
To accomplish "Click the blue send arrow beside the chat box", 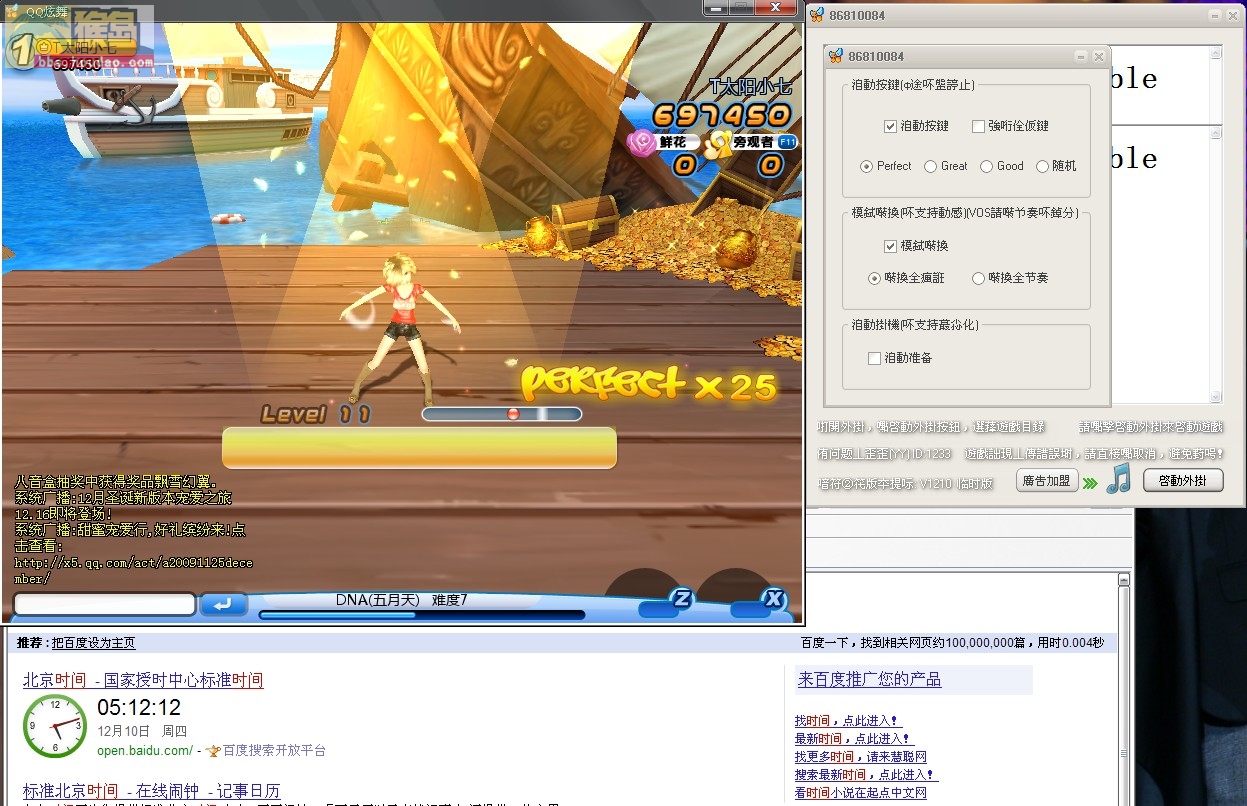I will tap(224, 604).
